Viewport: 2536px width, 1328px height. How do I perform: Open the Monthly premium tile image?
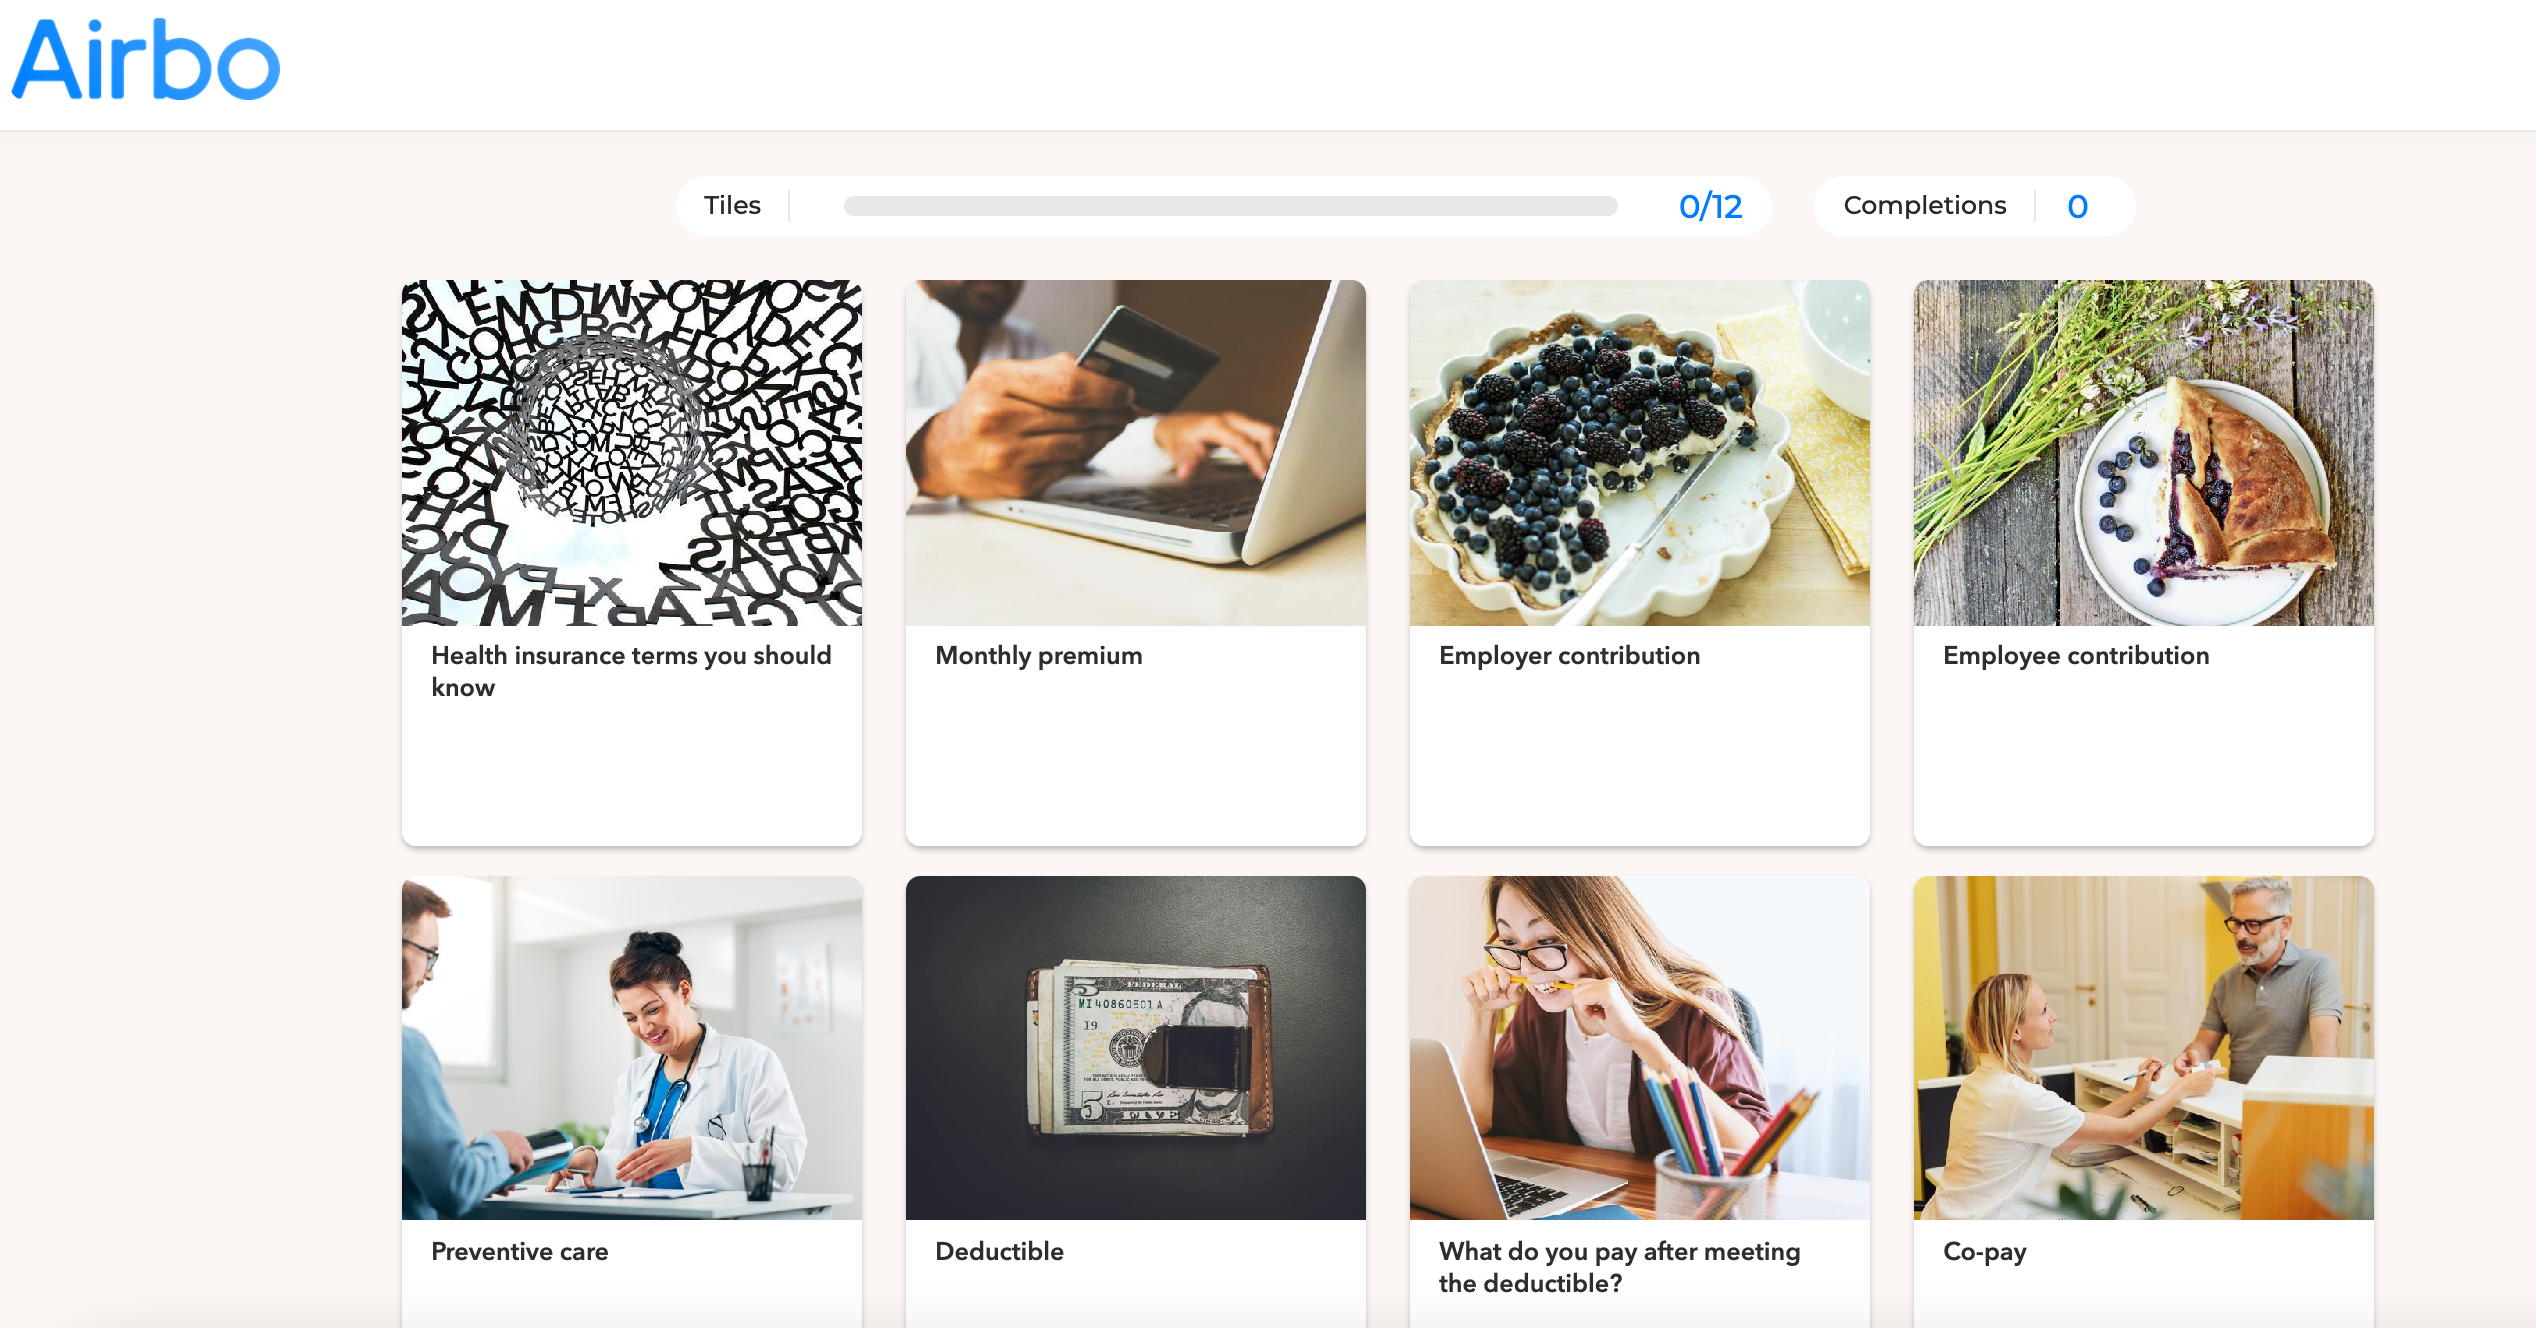1136,453
